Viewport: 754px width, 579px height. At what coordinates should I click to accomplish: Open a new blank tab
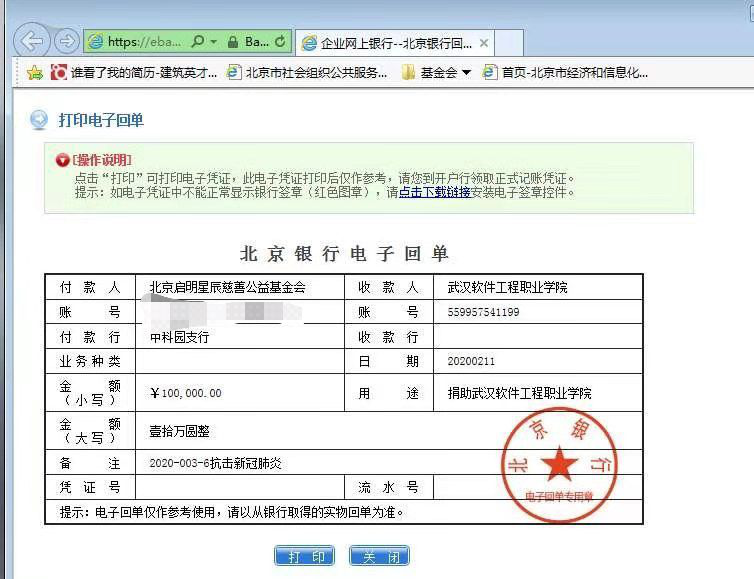point(509,43)
